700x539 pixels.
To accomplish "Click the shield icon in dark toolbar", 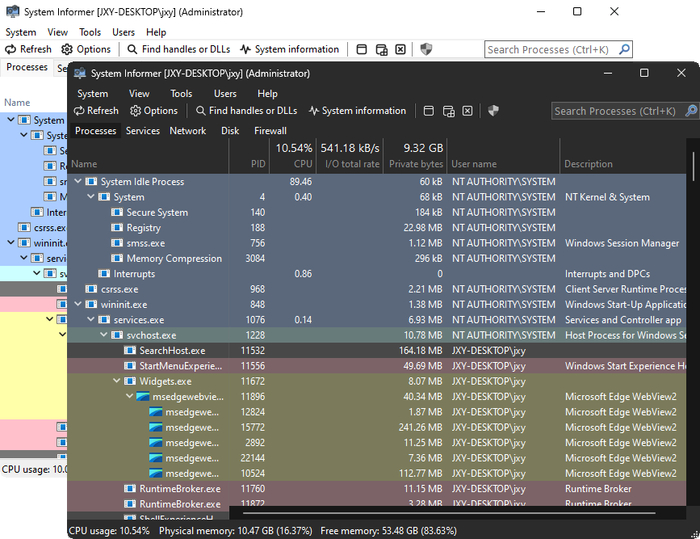I will 493,111.
